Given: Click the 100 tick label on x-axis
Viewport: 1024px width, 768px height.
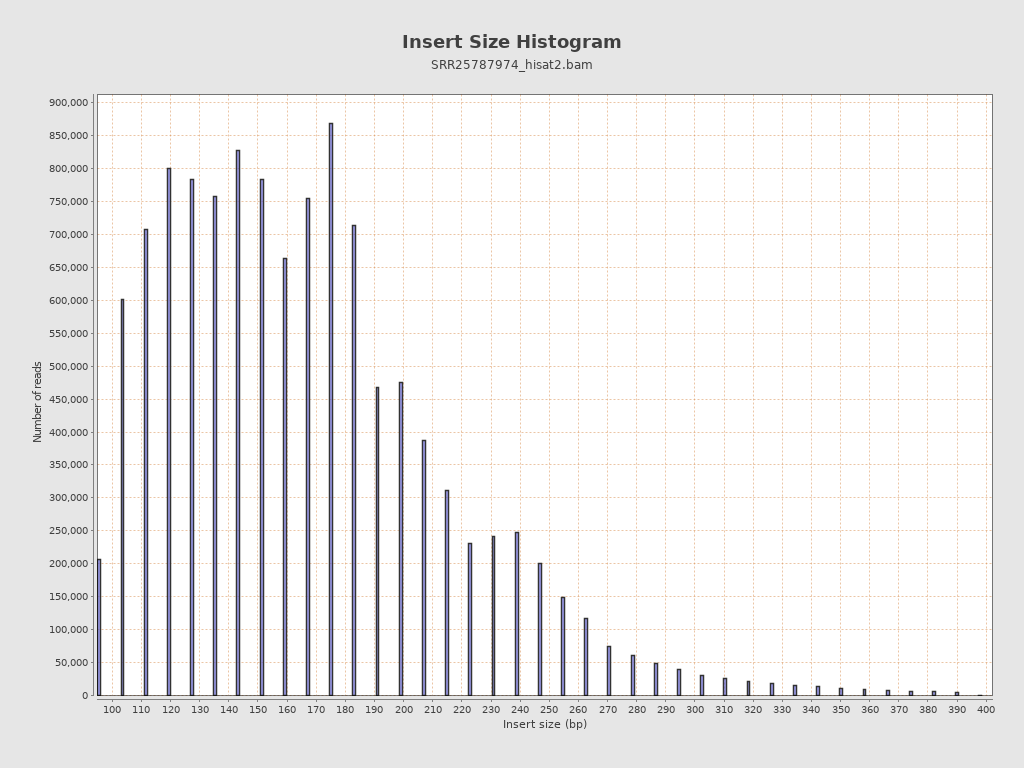Looking at the screenshot, I should pos(112,710).
